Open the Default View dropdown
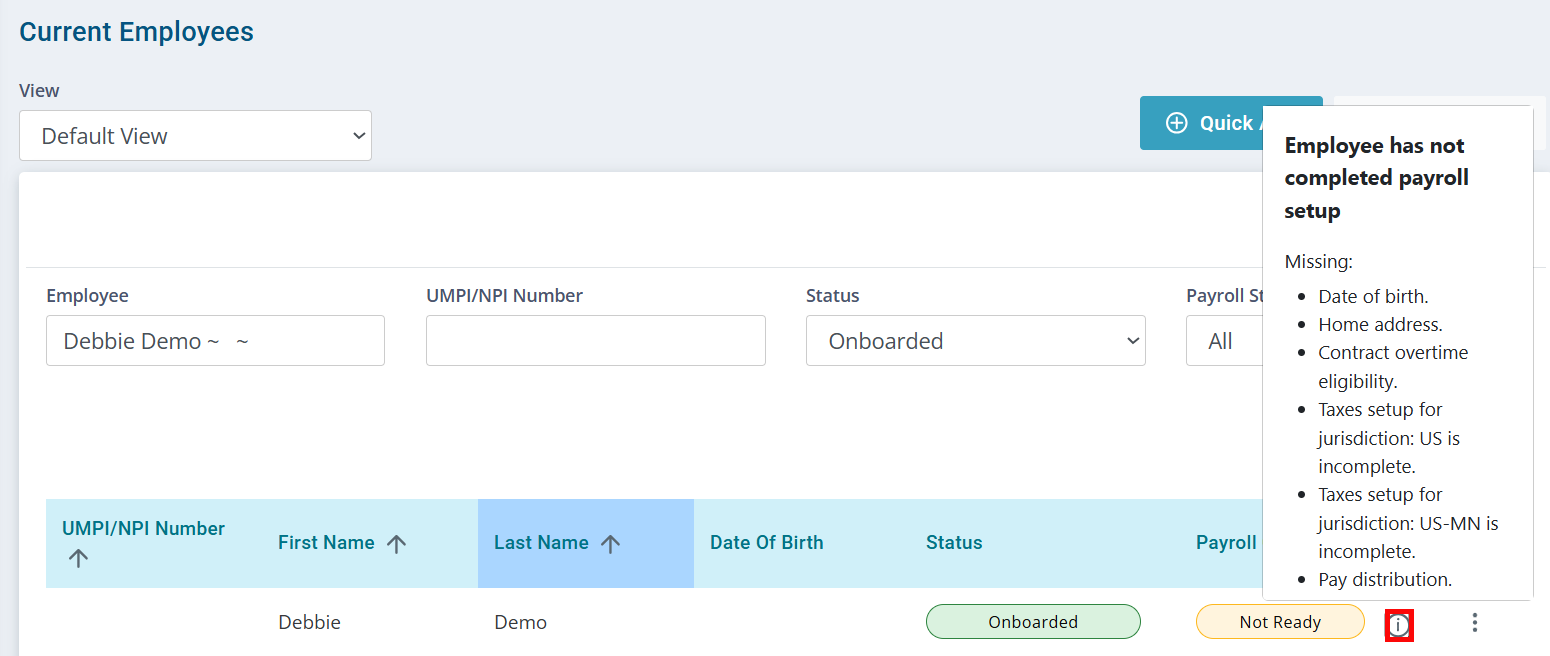The height and width of the screenshot is (656, 1550). pos(195,136)
